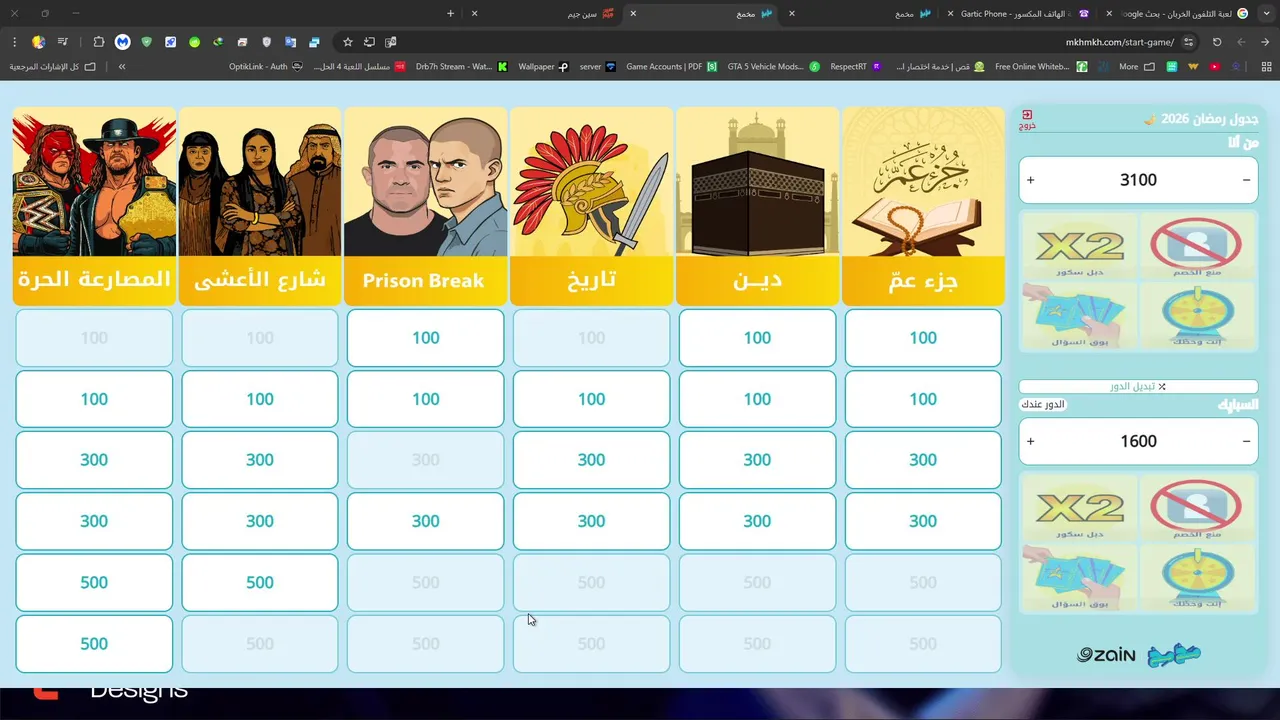Click the green shield extension icon
This screenshot has width=1280, height=720.
147,42
